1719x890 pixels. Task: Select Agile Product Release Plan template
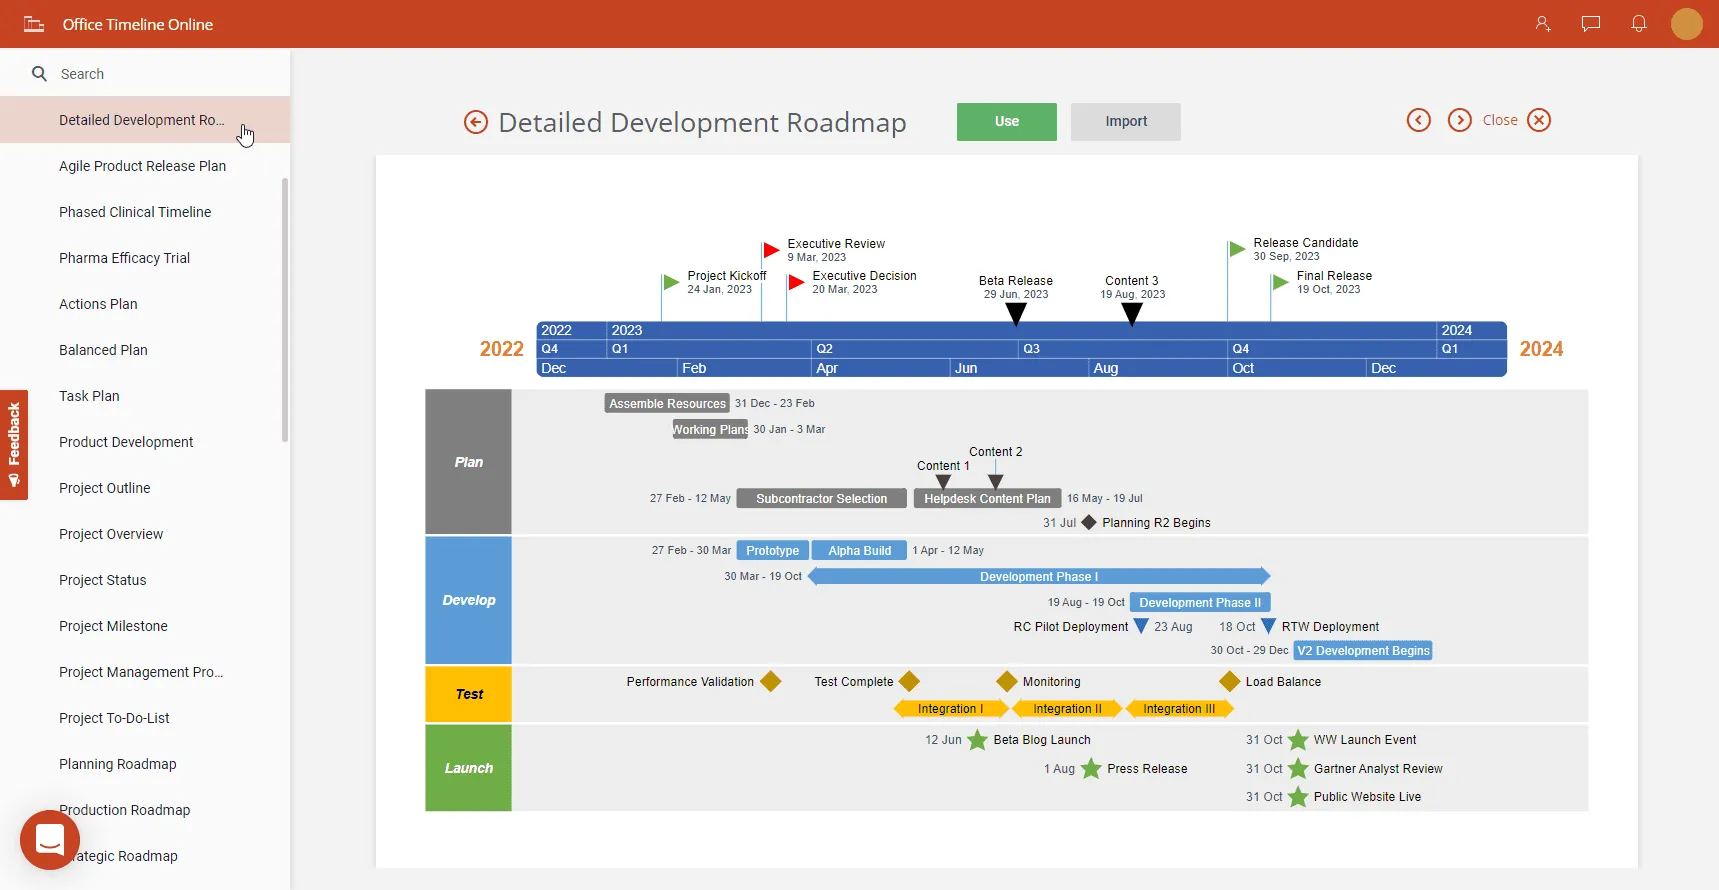pyautogui.click(x=142, y=166)
